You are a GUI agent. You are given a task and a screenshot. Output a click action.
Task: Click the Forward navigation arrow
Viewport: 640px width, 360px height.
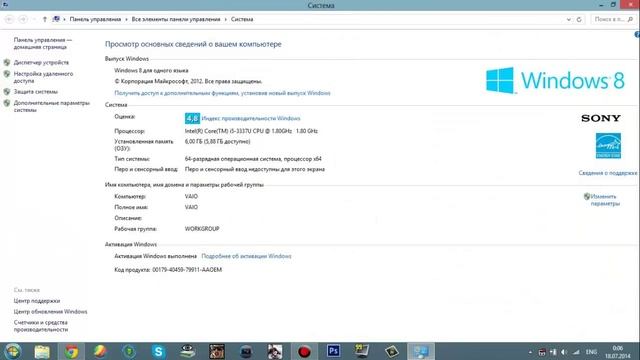(23, 19)
